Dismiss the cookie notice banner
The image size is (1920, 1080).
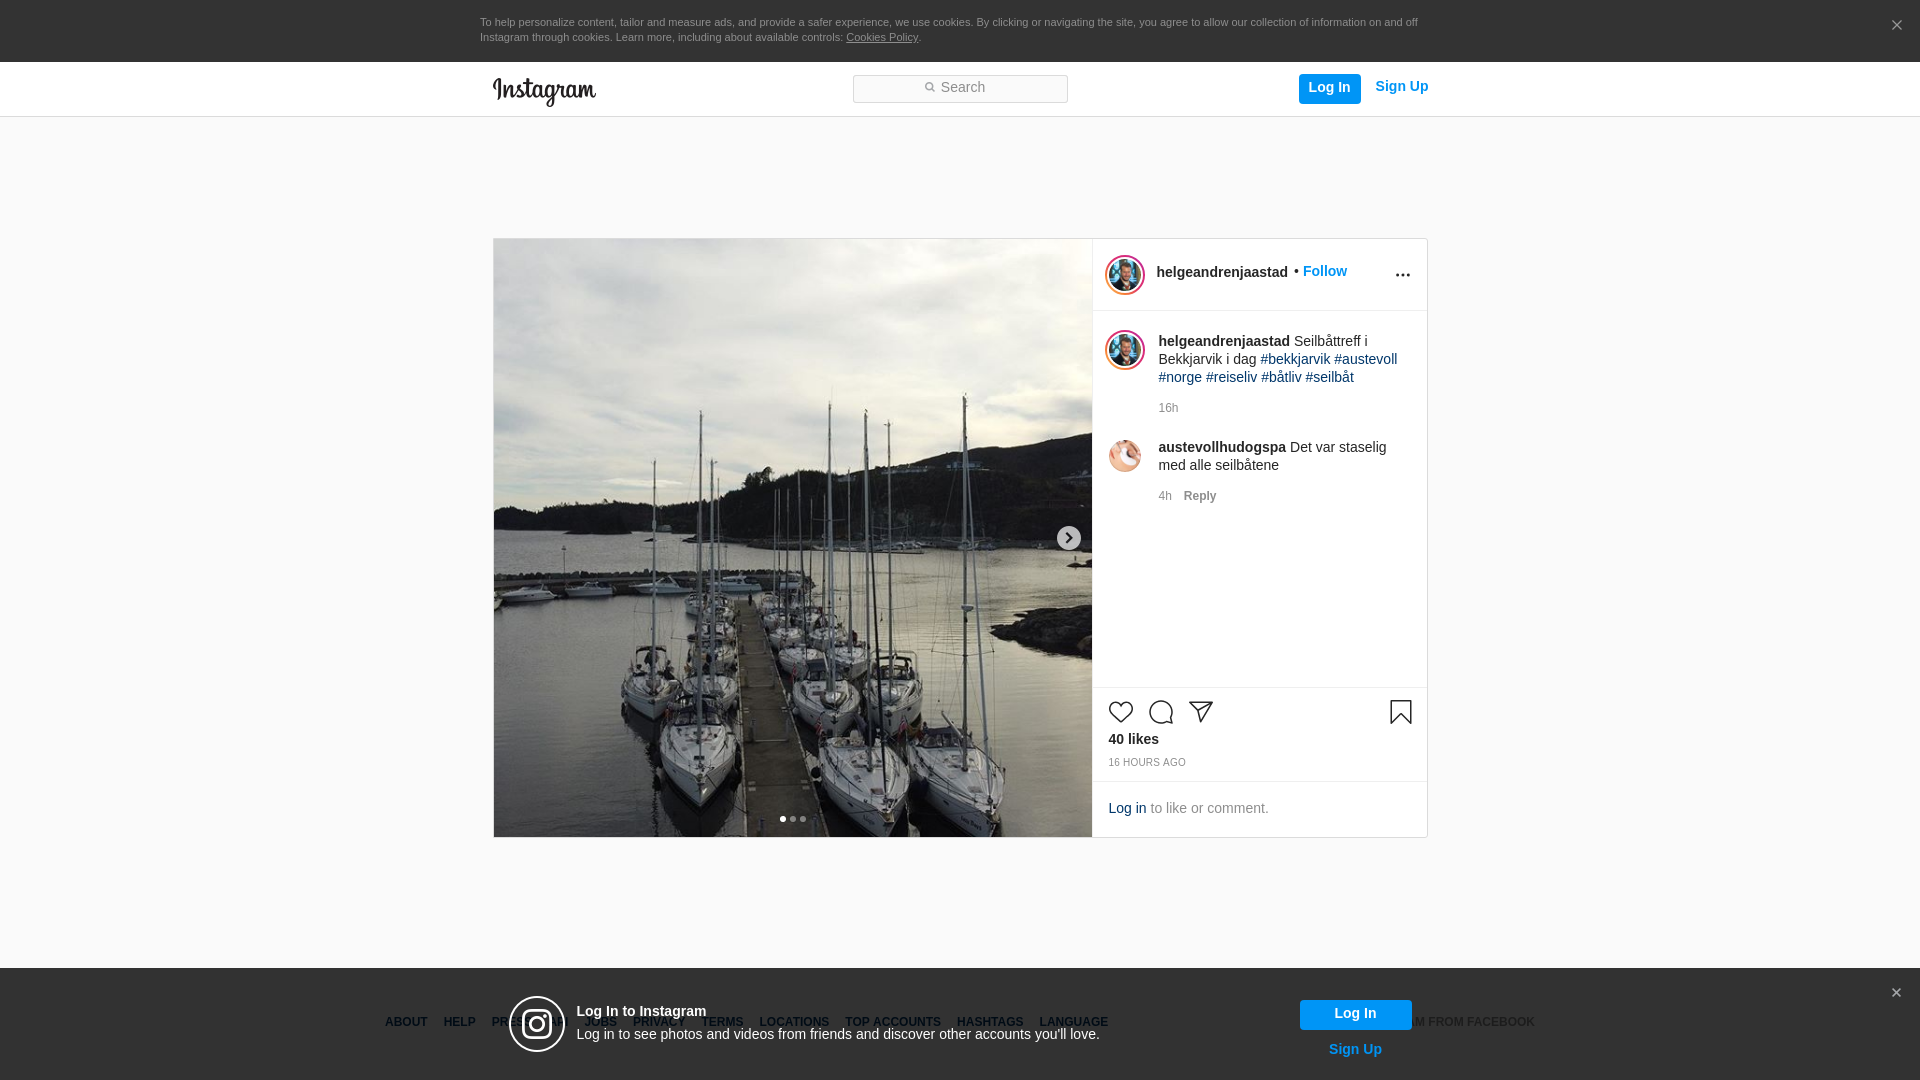(1896, 26)
